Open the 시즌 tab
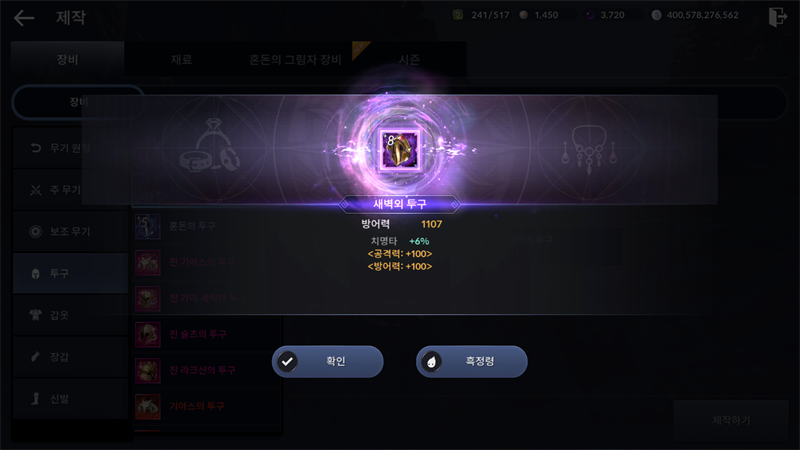The image size is (800, 450). [409, 60]
